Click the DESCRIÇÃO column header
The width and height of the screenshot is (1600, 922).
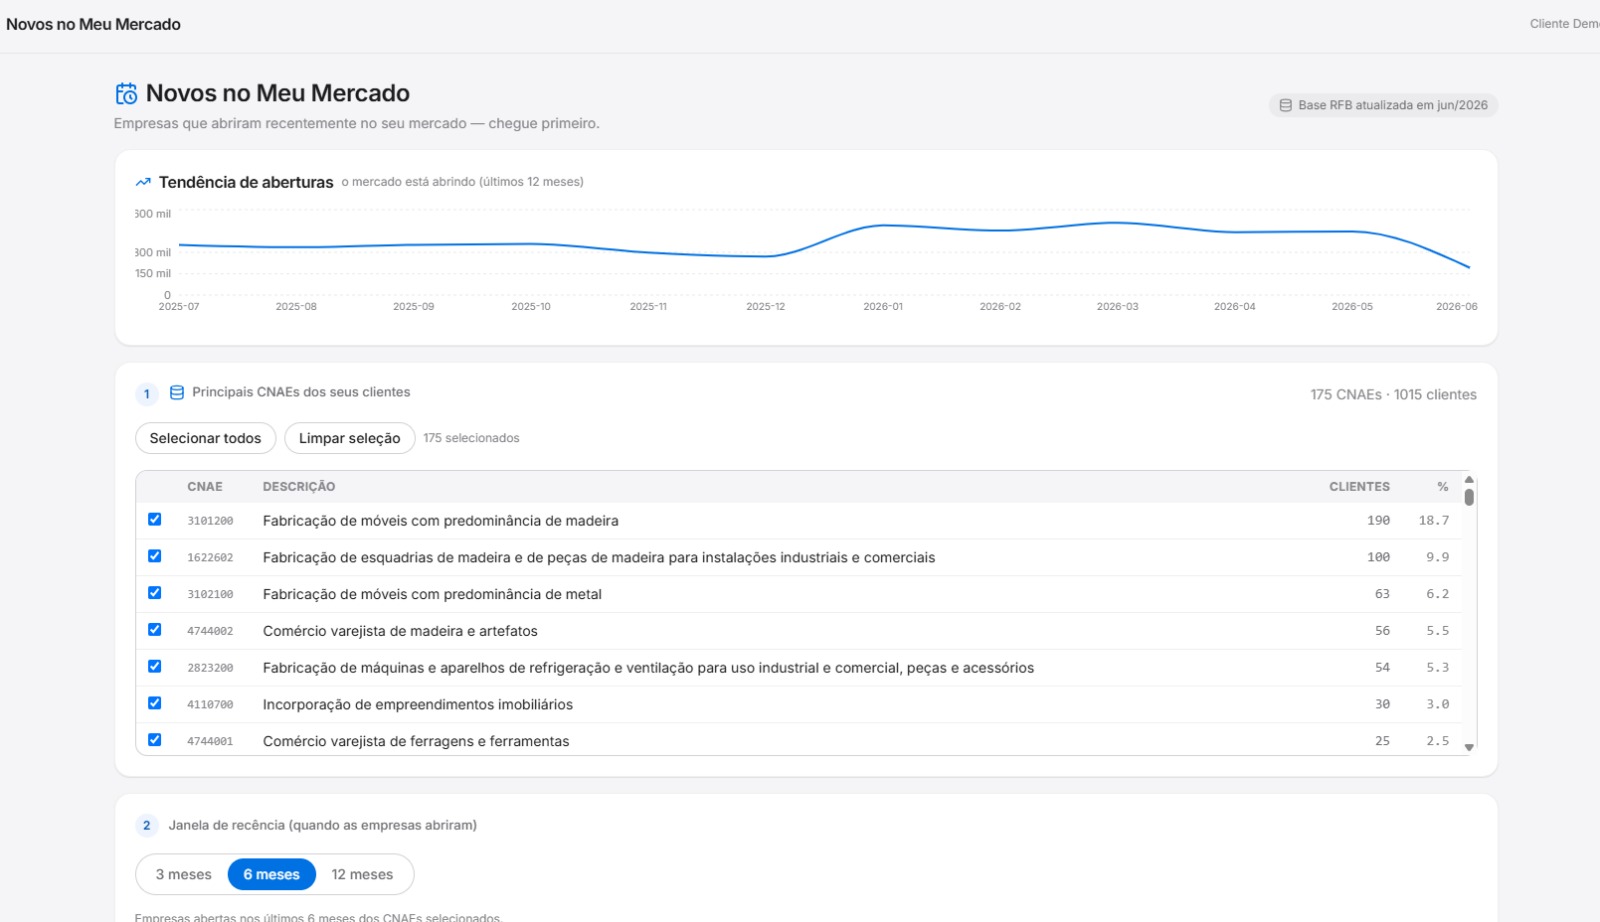tap(299, 487)
